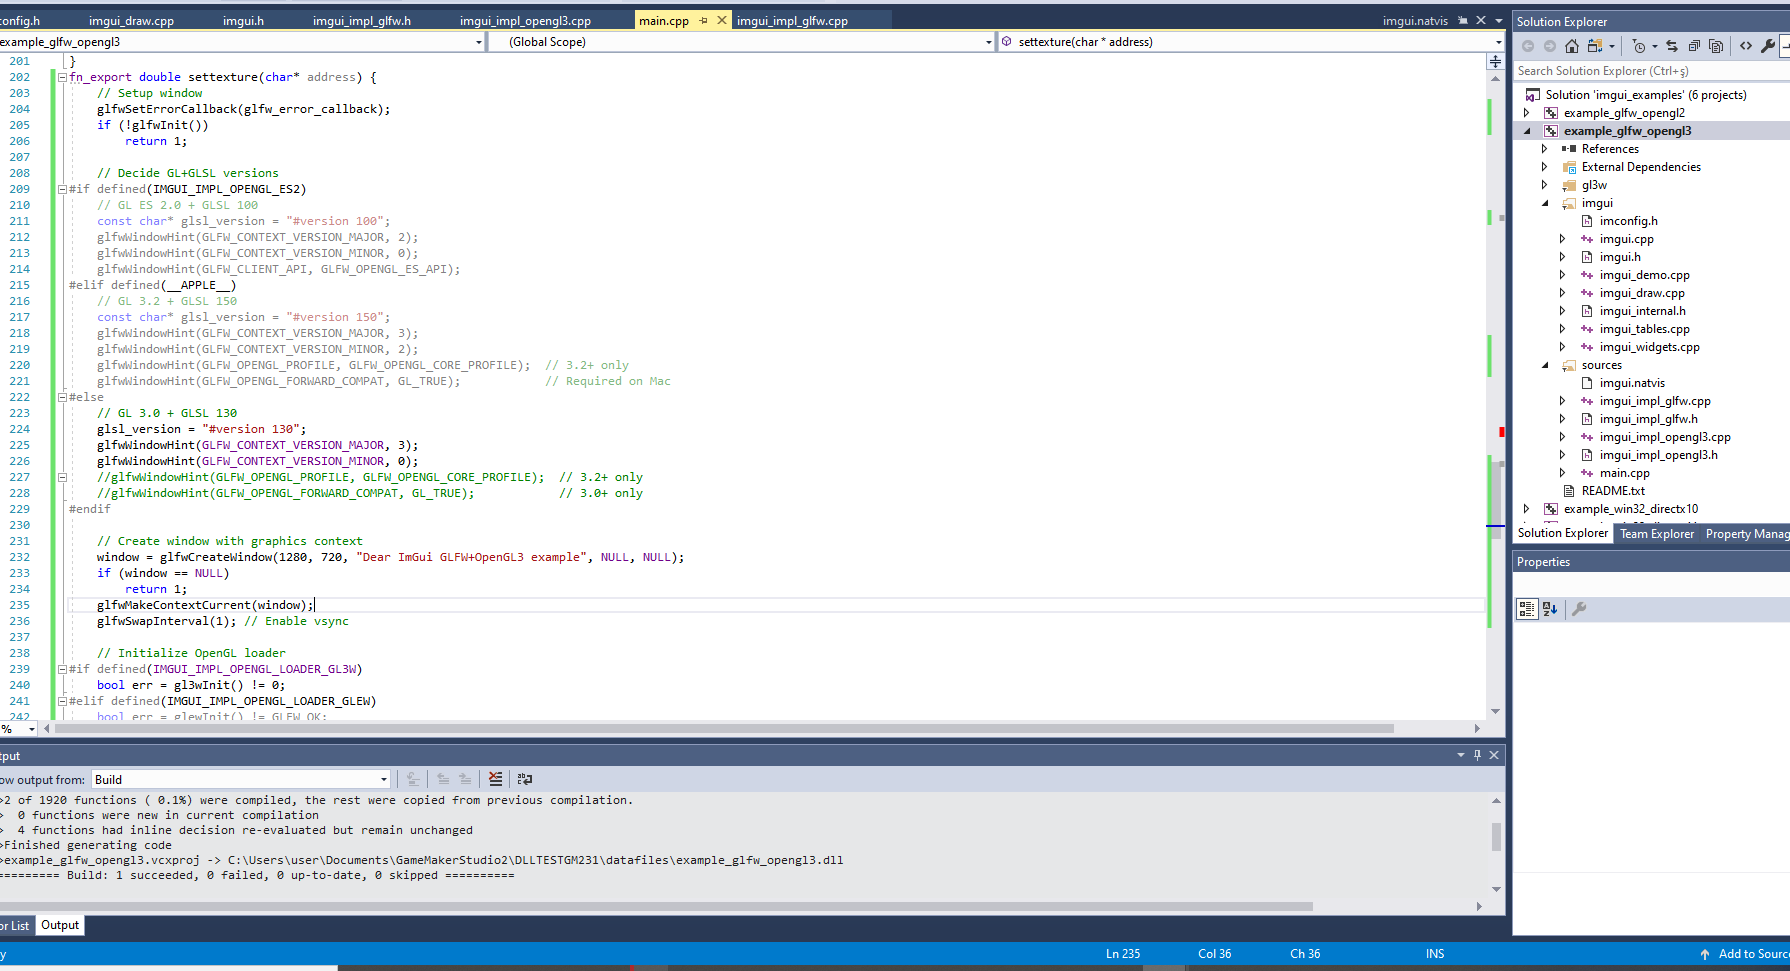Click Search Solution Explorer input field
This screenshot has width=1790, height=971.
[1650, 71]
